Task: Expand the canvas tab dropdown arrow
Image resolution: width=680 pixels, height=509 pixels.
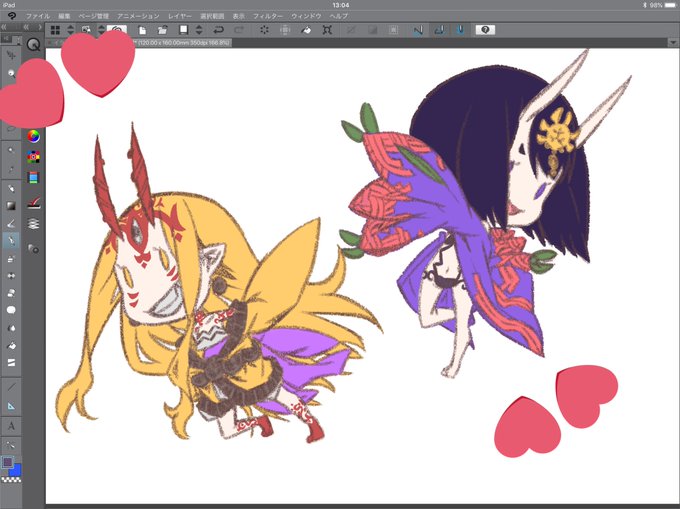Action: click(673, 42)
